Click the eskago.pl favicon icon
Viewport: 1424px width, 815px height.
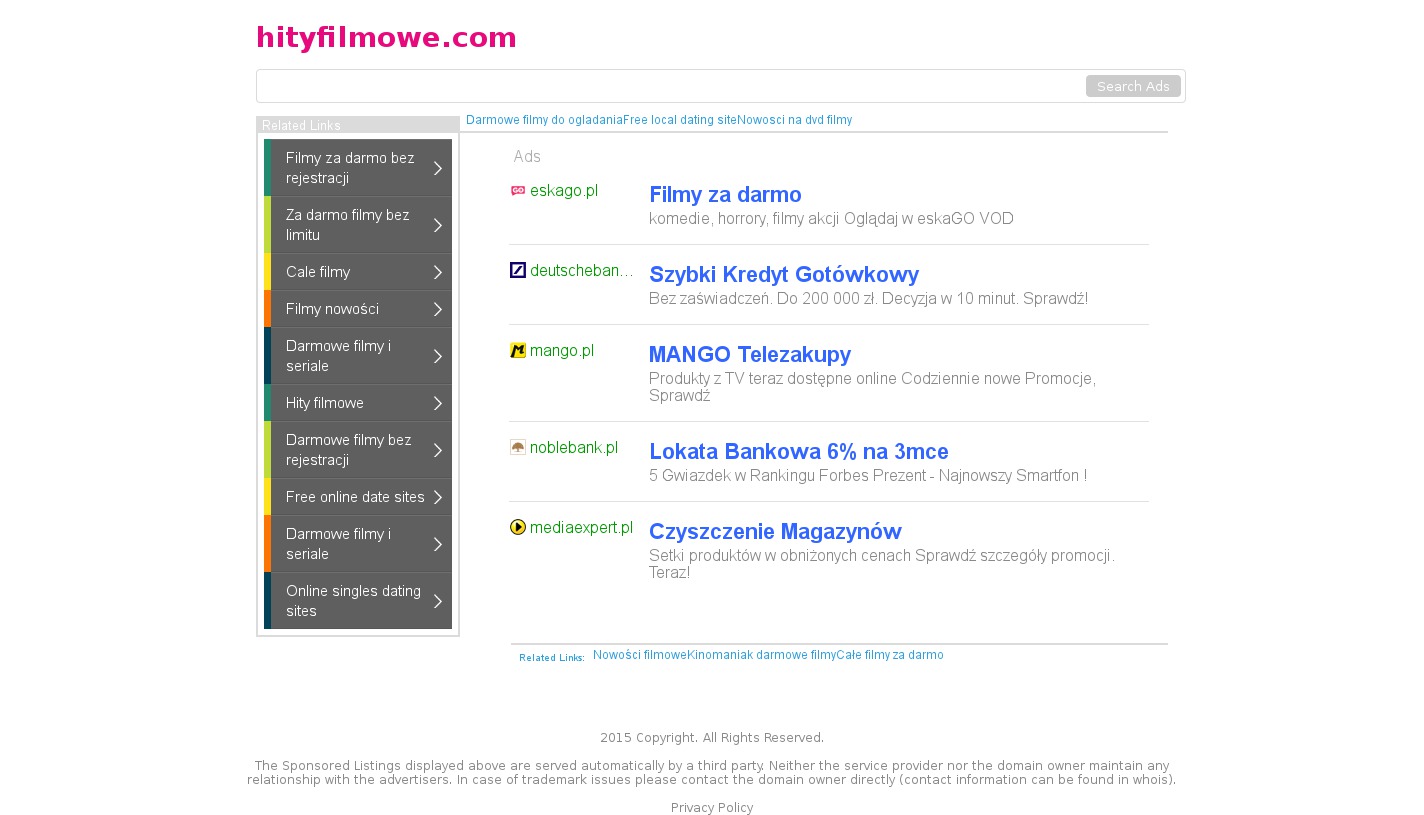(x=518, y=191)
